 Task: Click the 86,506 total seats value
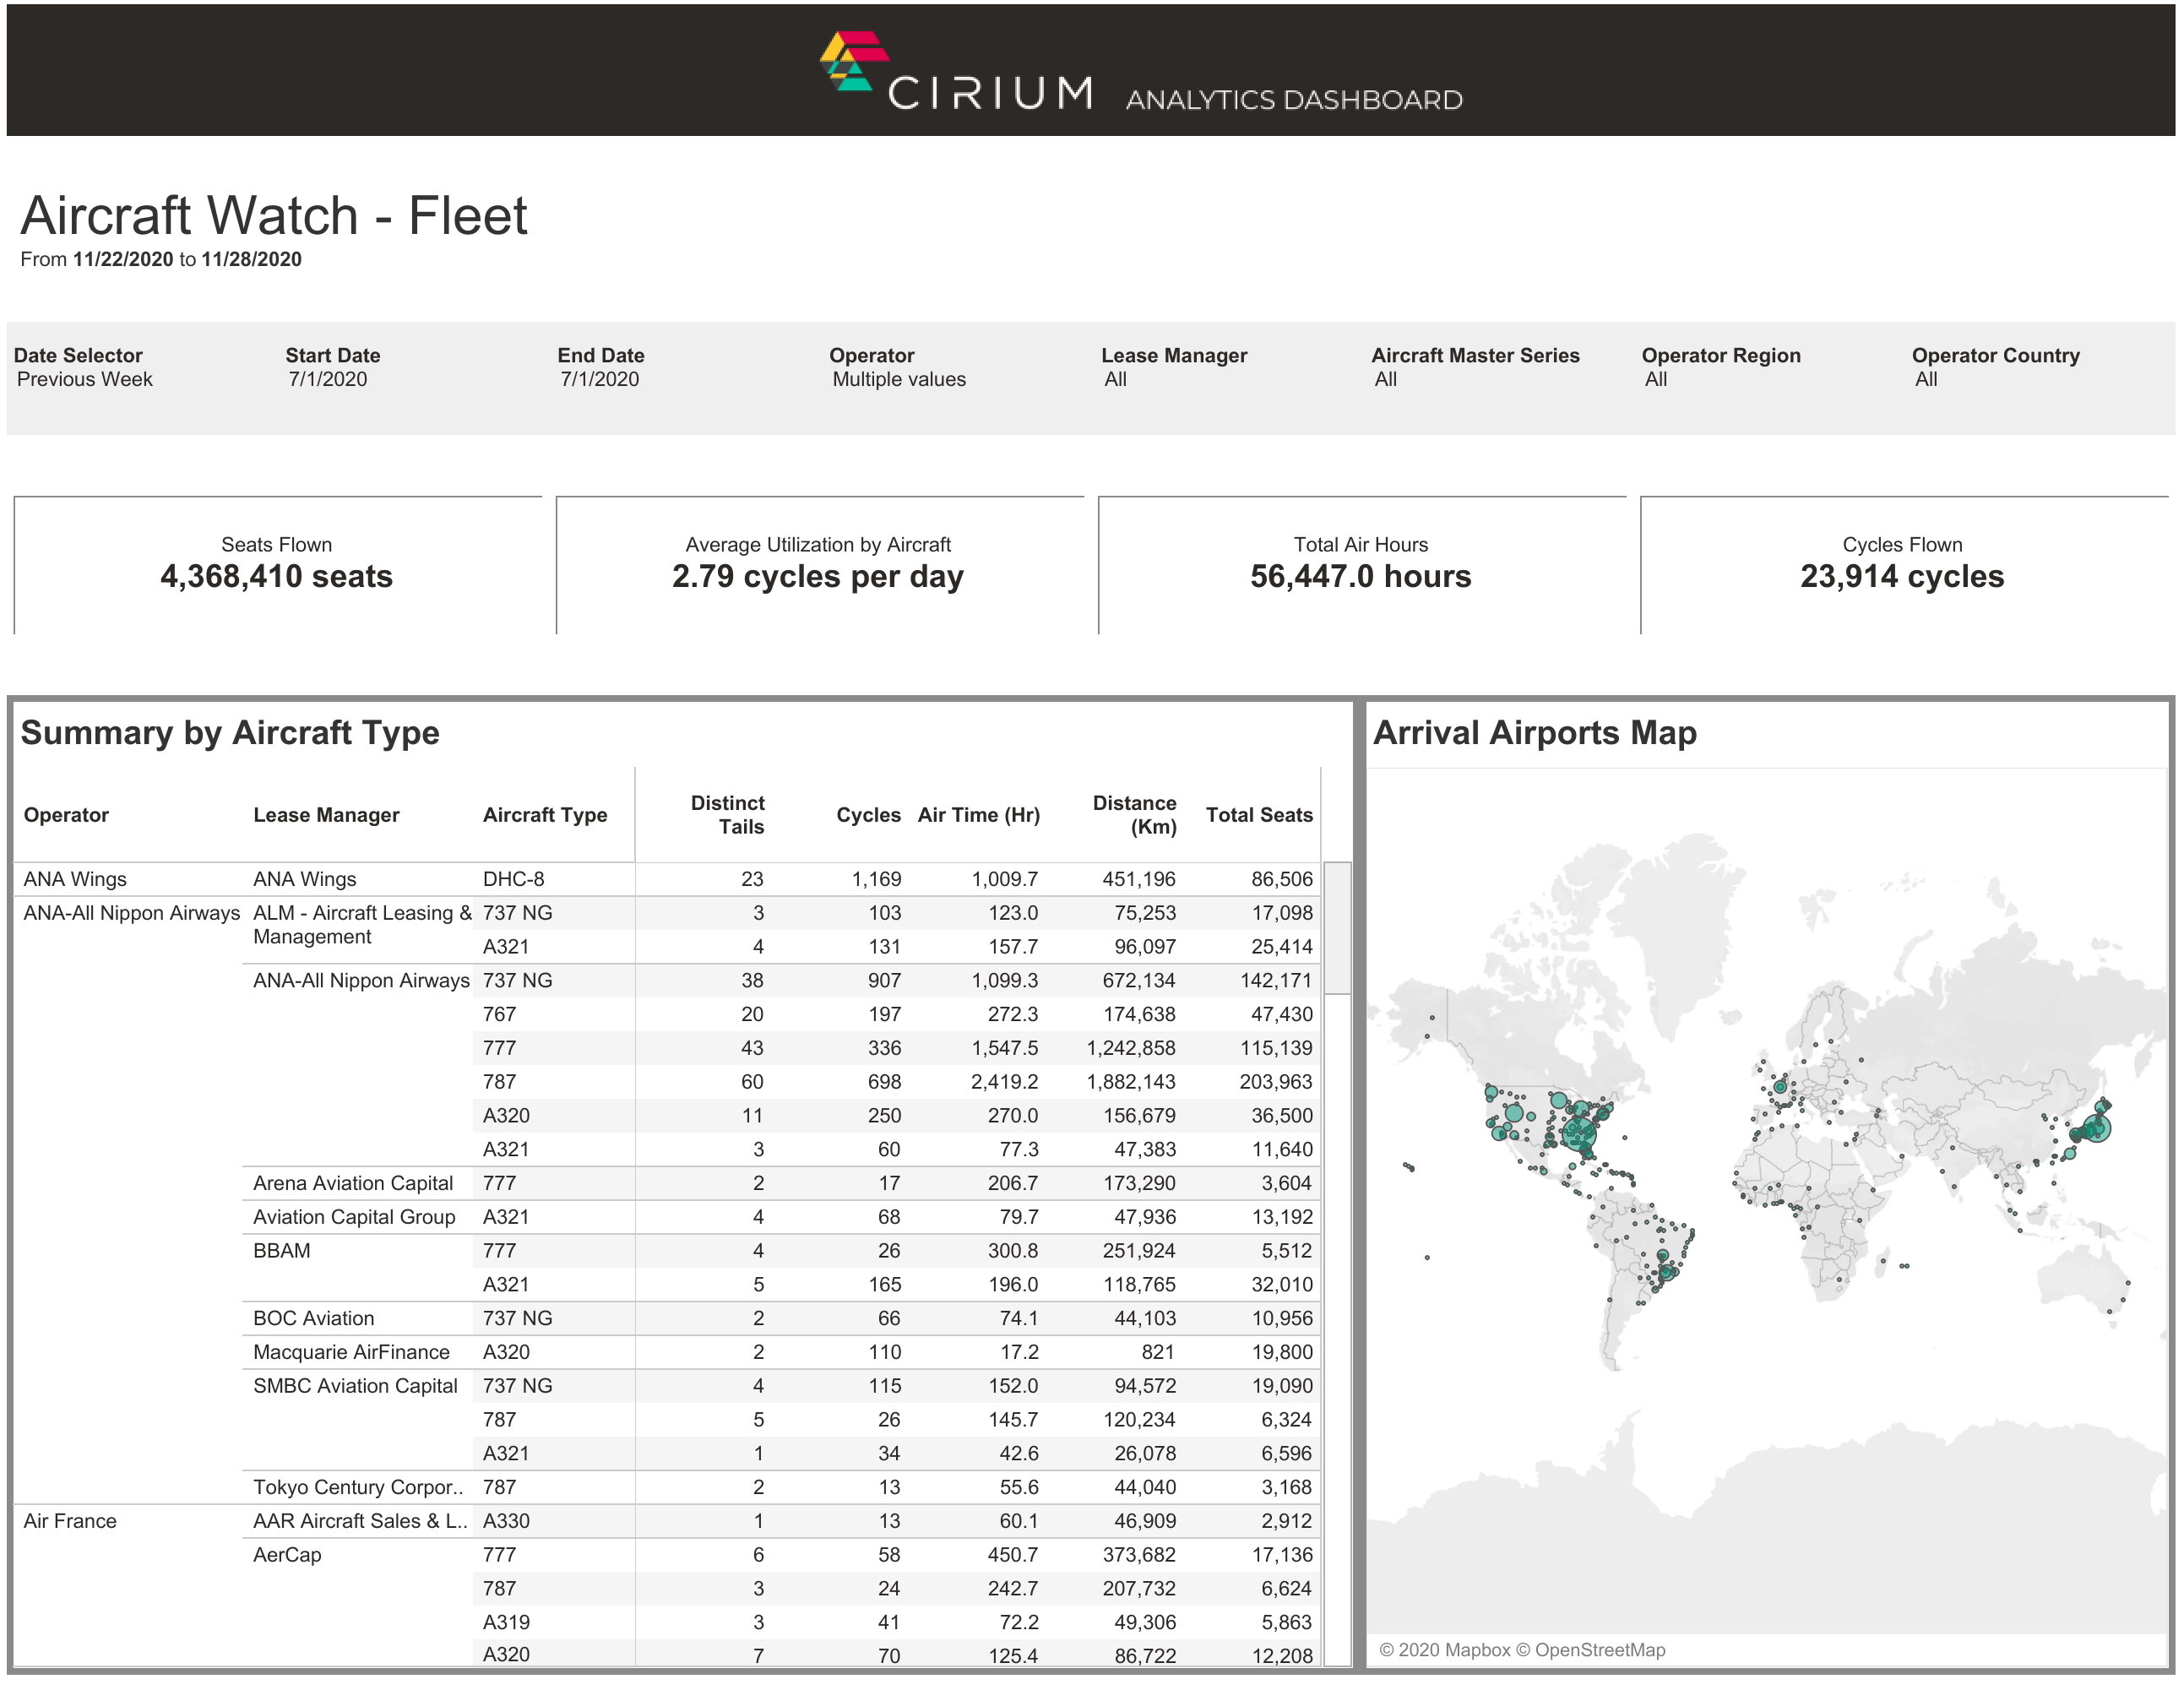1282,879
